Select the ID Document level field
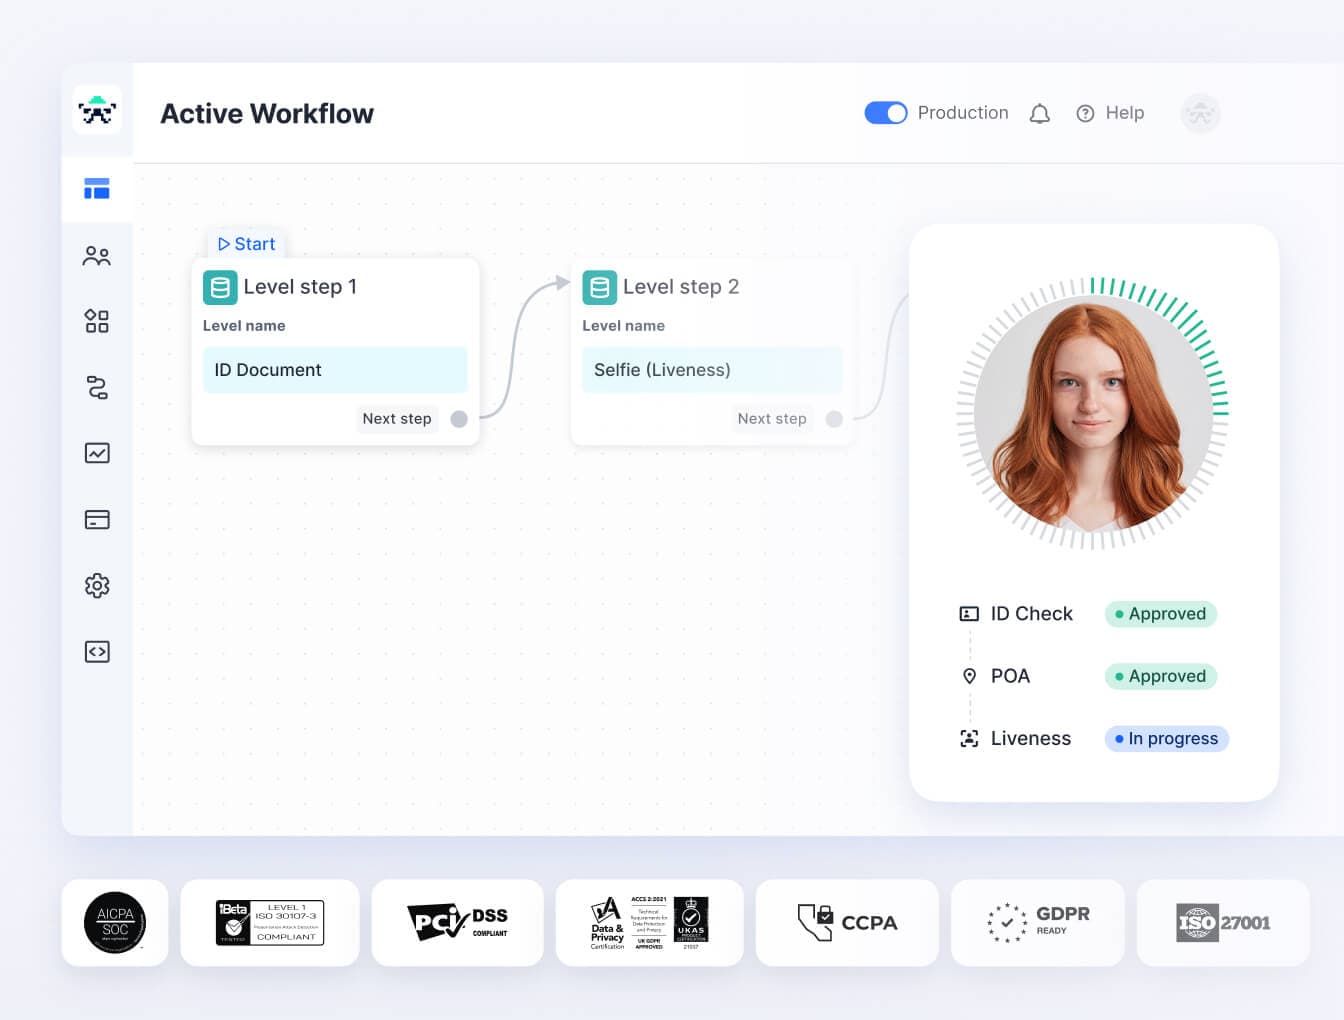The image size is (1344, 1020). click(x=334, y=370)
